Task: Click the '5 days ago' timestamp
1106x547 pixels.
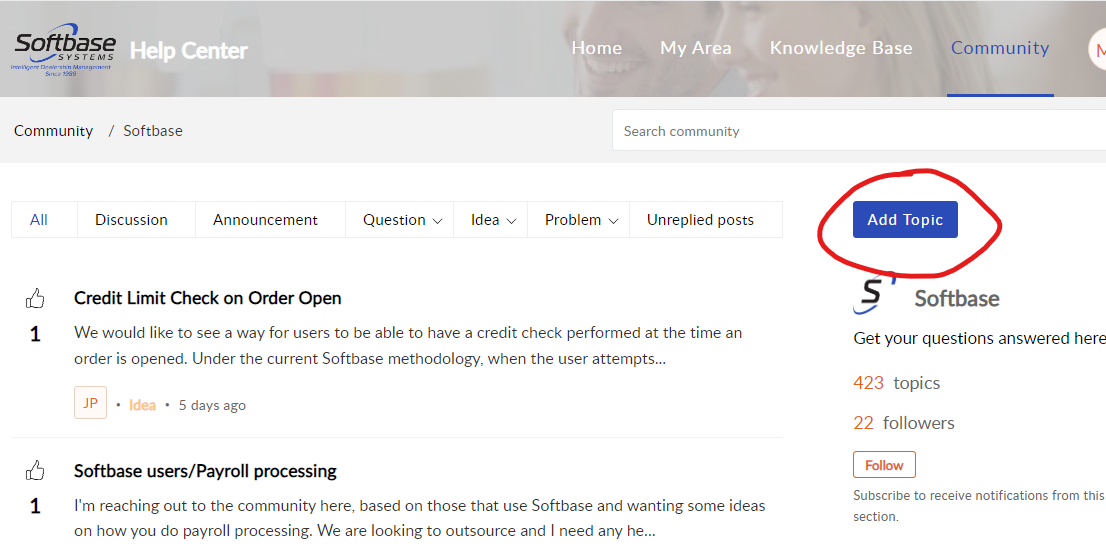Action: pos(212,405)
